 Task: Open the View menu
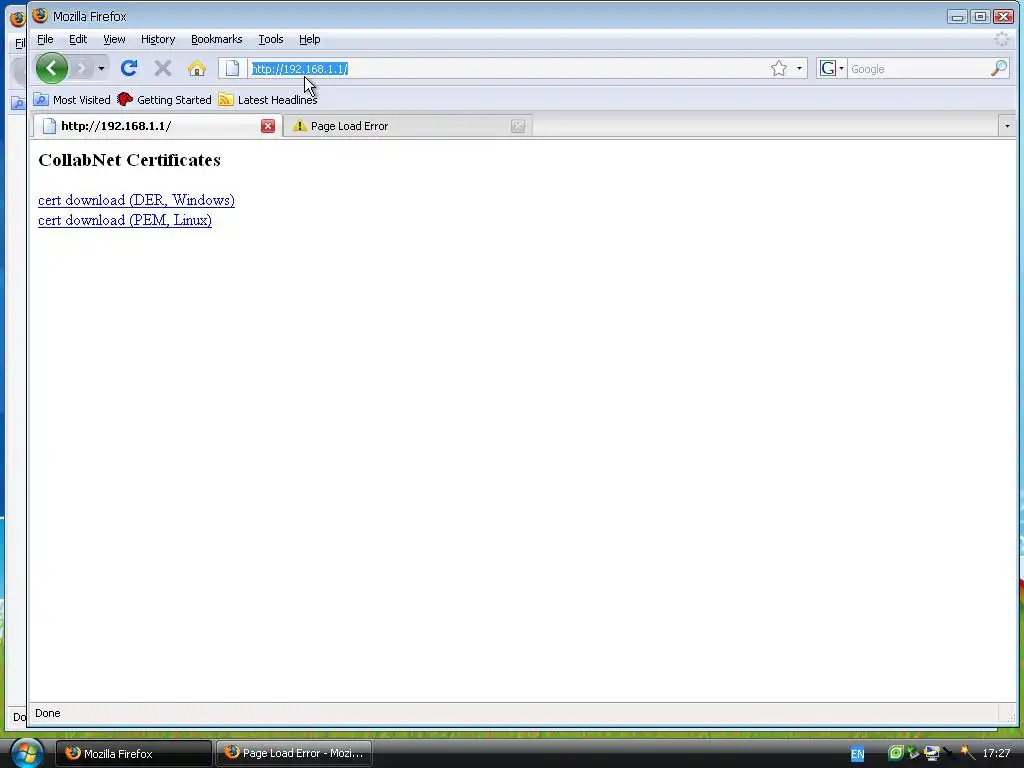[x=114, y=39]
